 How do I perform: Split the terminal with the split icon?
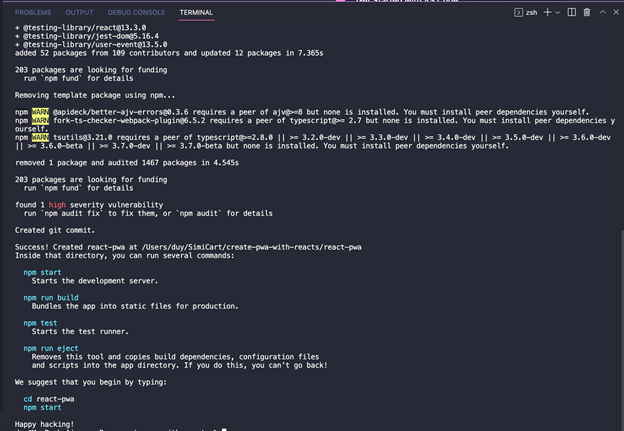click(x=571, y=12)
